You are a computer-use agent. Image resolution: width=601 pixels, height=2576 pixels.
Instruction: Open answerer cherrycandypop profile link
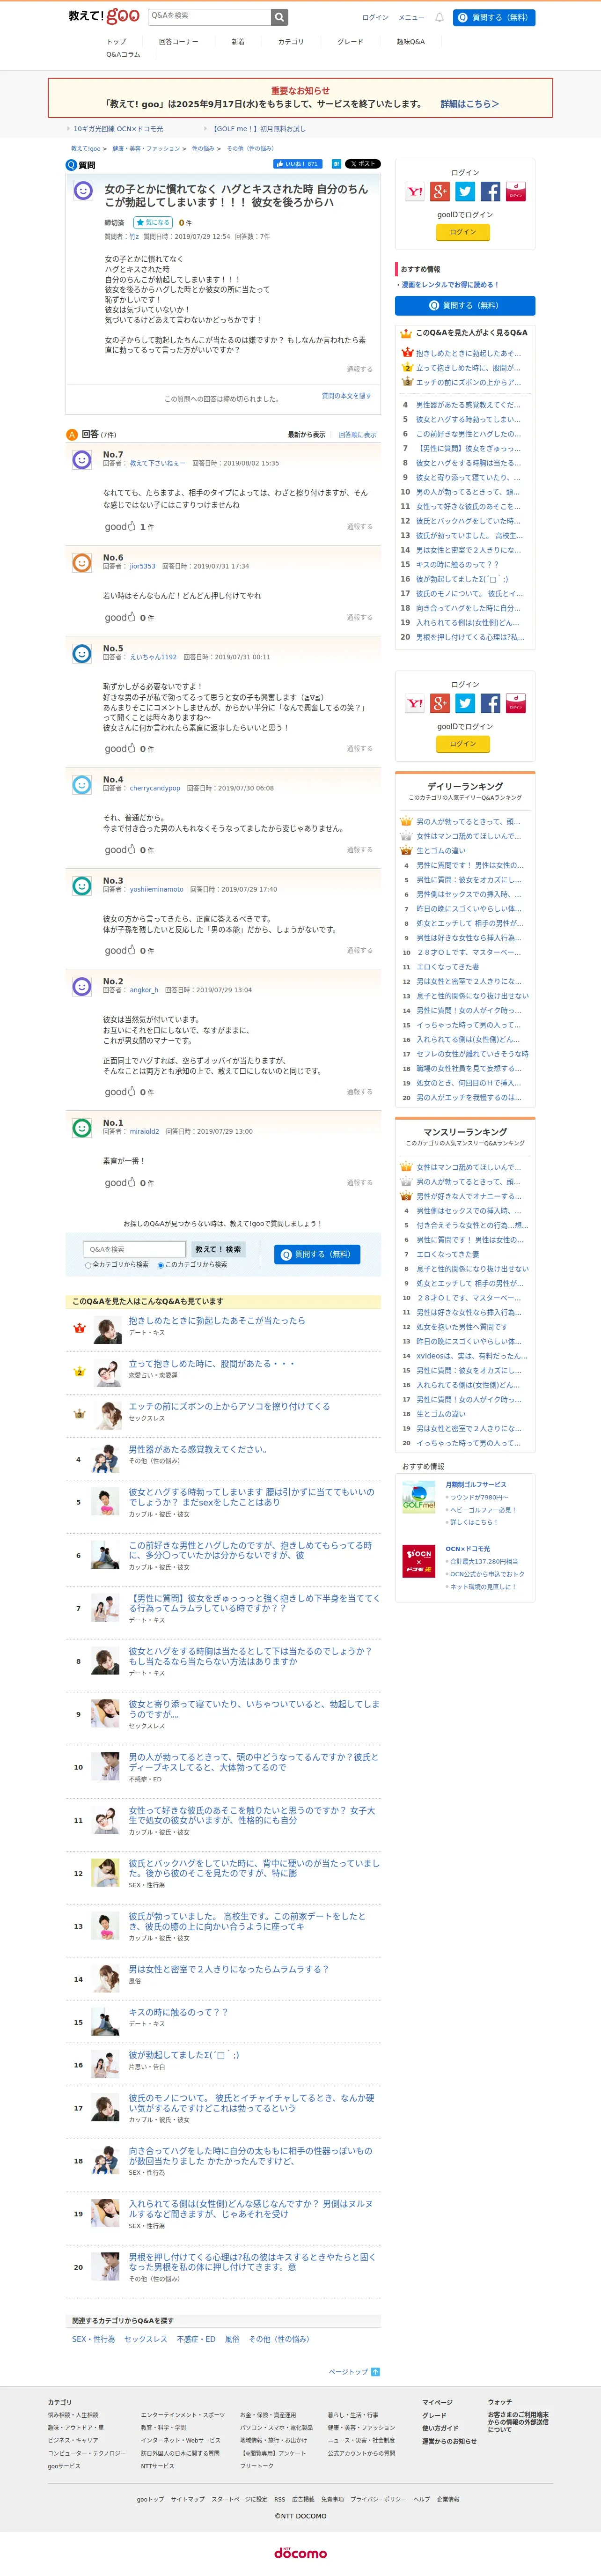pos(155,788)
